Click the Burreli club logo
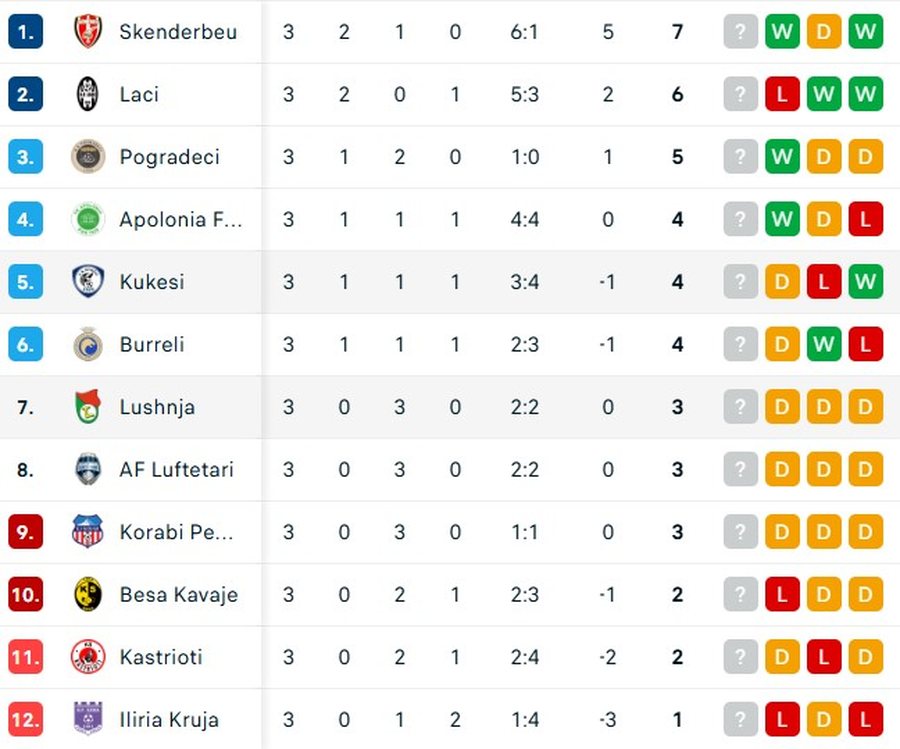 [x=88, y=344]
